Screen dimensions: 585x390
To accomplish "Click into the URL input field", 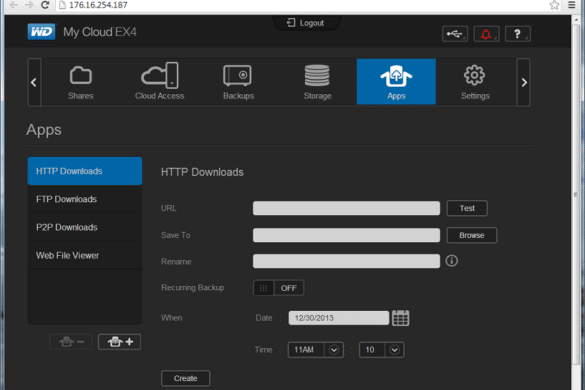I will (346, 208).
